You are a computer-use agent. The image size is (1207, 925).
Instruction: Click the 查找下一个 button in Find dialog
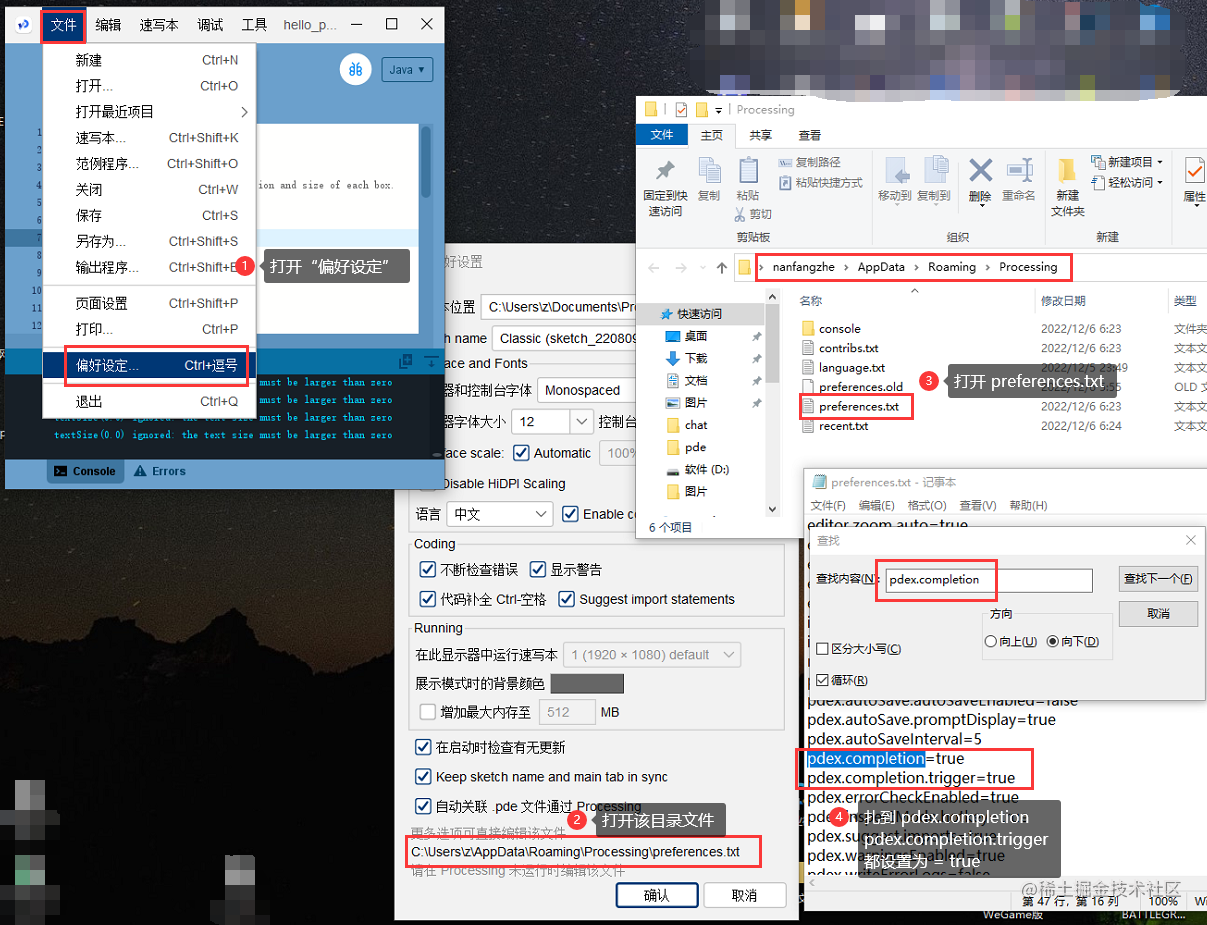[1158, 580]
